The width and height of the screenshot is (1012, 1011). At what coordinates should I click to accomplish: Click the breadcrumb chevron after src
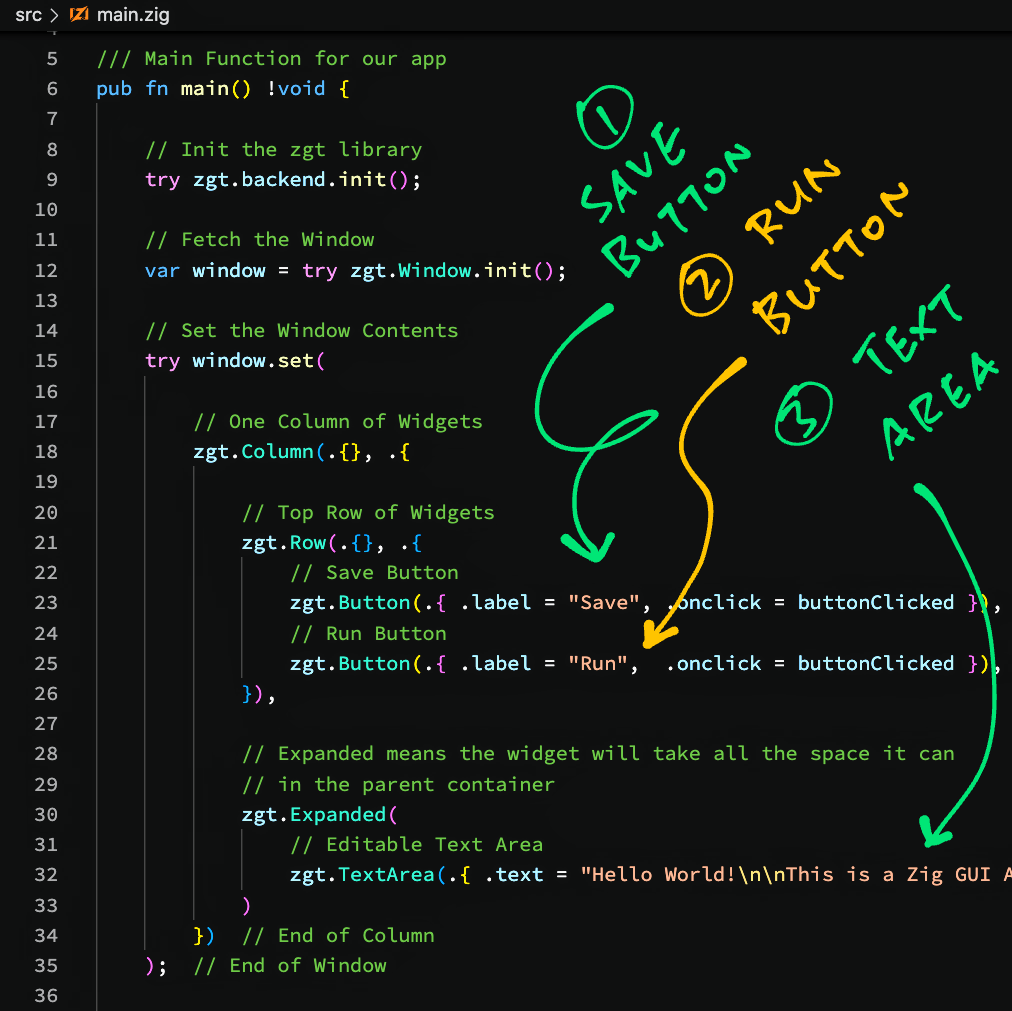click(x=54, y=15)
